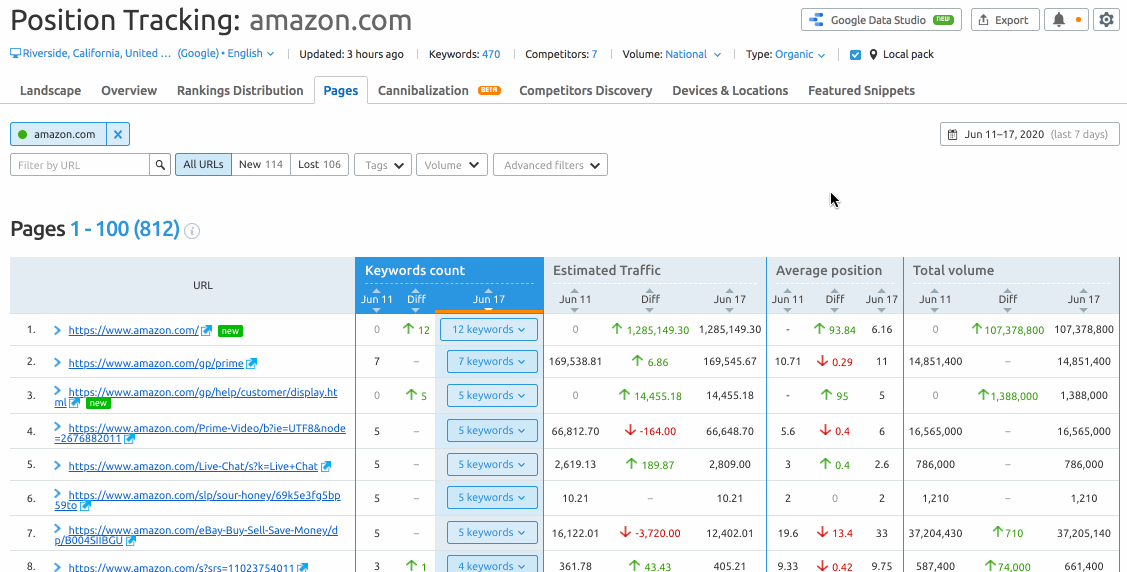Screen dimensions: 1127x572
Task: Expand row 5 Live-Chat URL details
Action: click(x=58, y=465)
